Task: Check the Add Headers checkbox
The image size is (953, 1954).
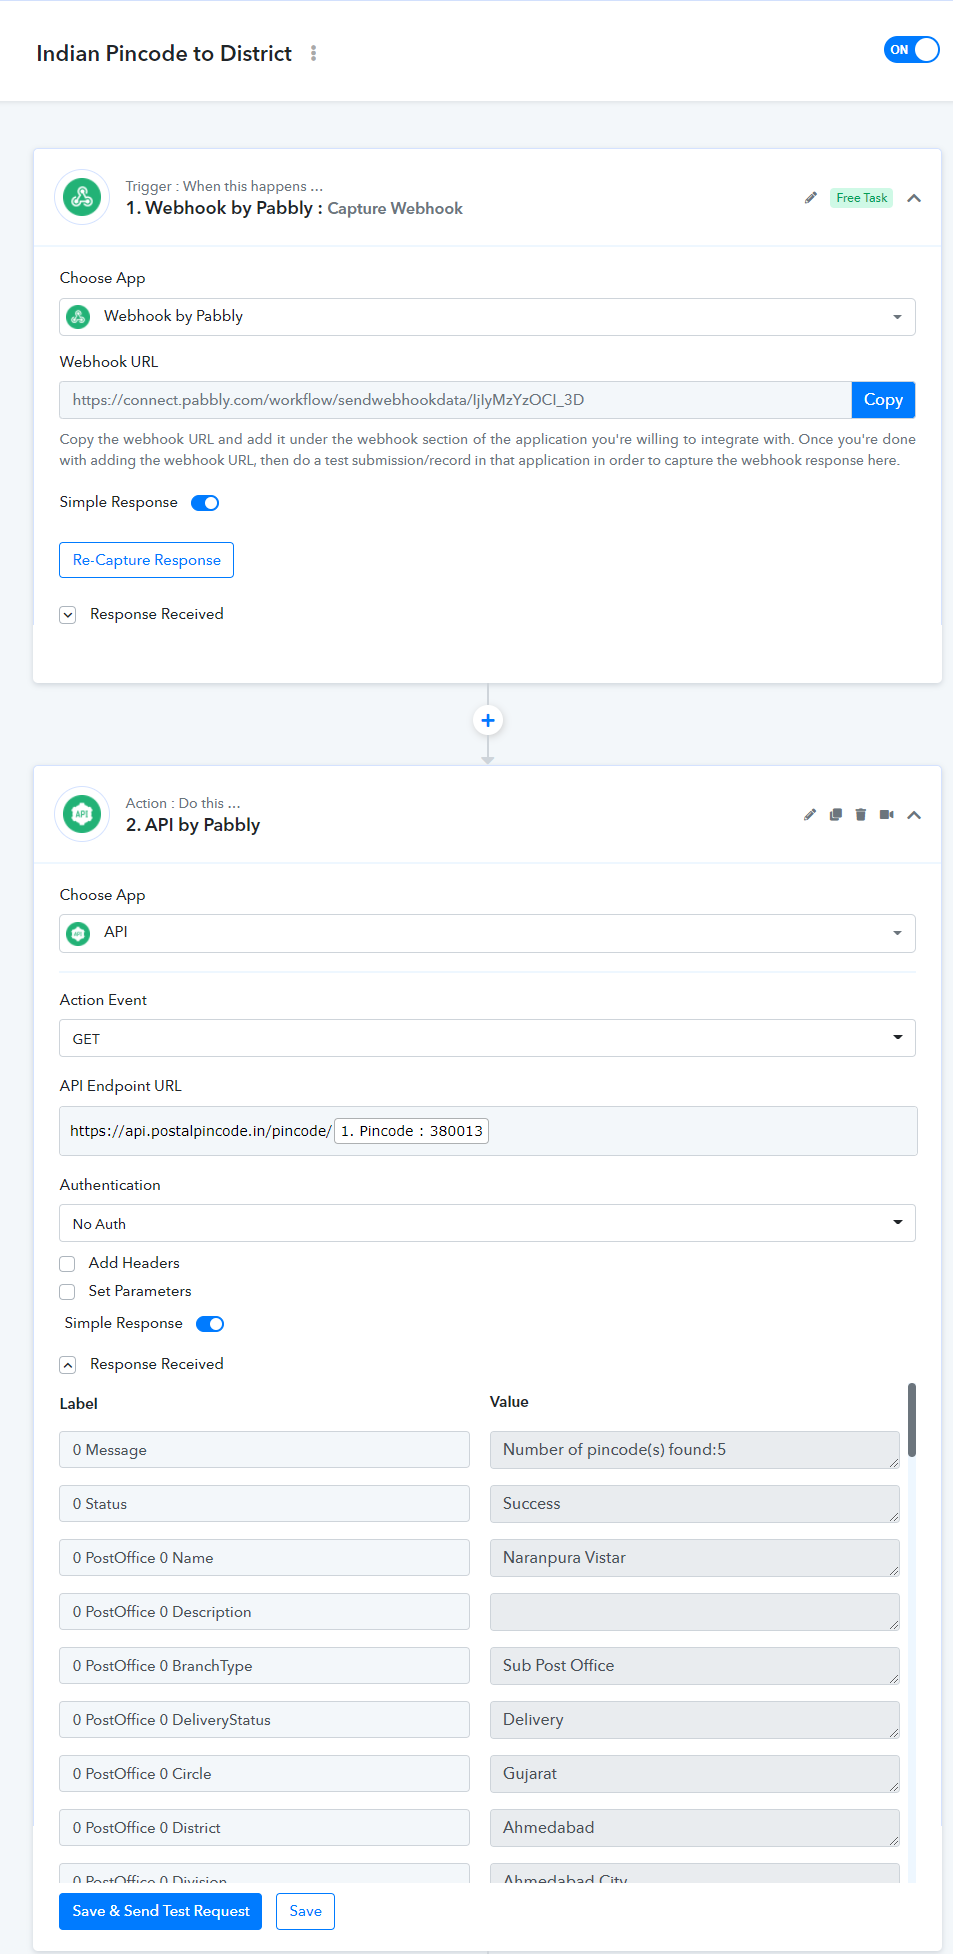Action: 67,1264
